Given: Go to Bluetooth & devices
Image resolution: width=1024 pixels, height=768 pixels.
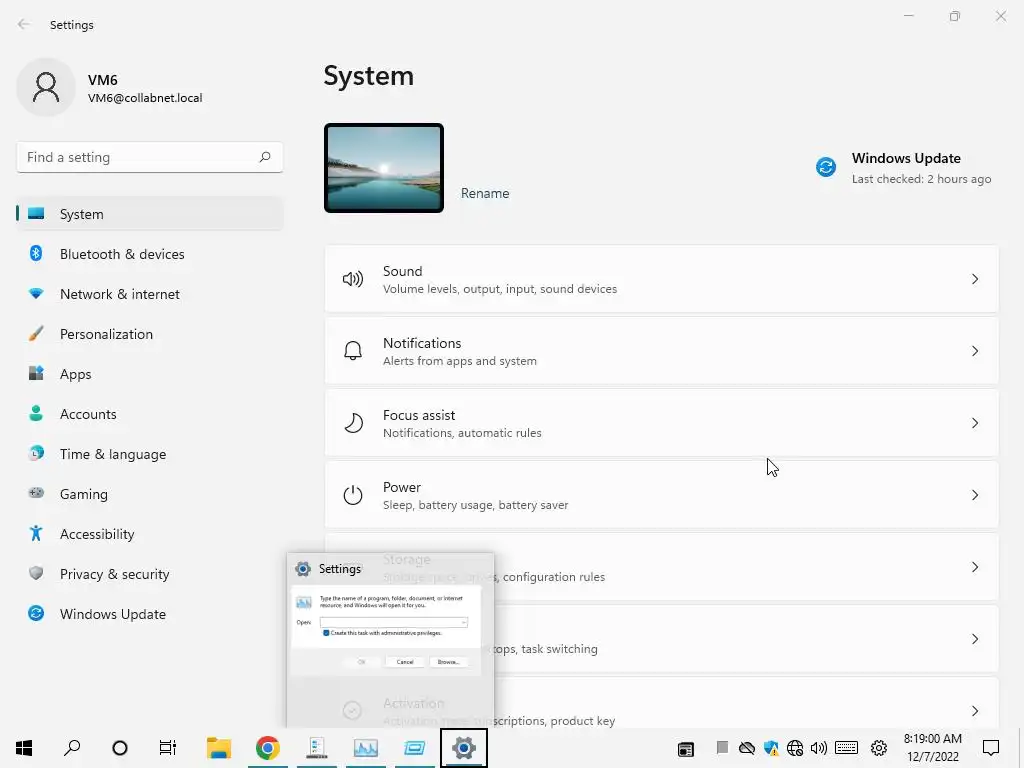Looking at the screenshot, I should click(150, 254).
